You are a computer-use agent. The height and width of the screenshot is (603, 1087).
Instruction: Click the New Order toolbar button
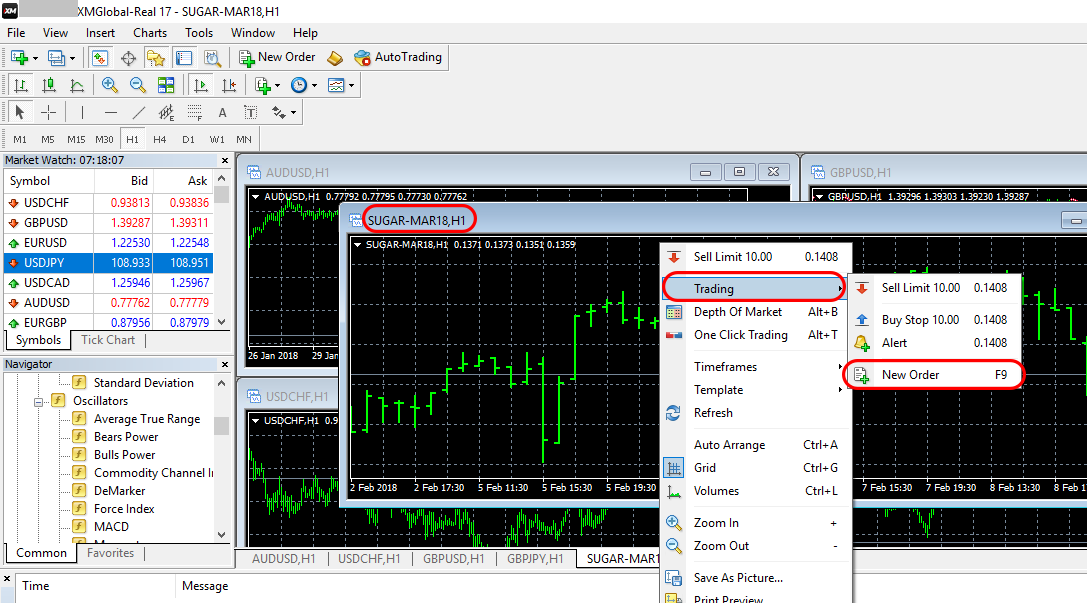click(x=277, y=58)
